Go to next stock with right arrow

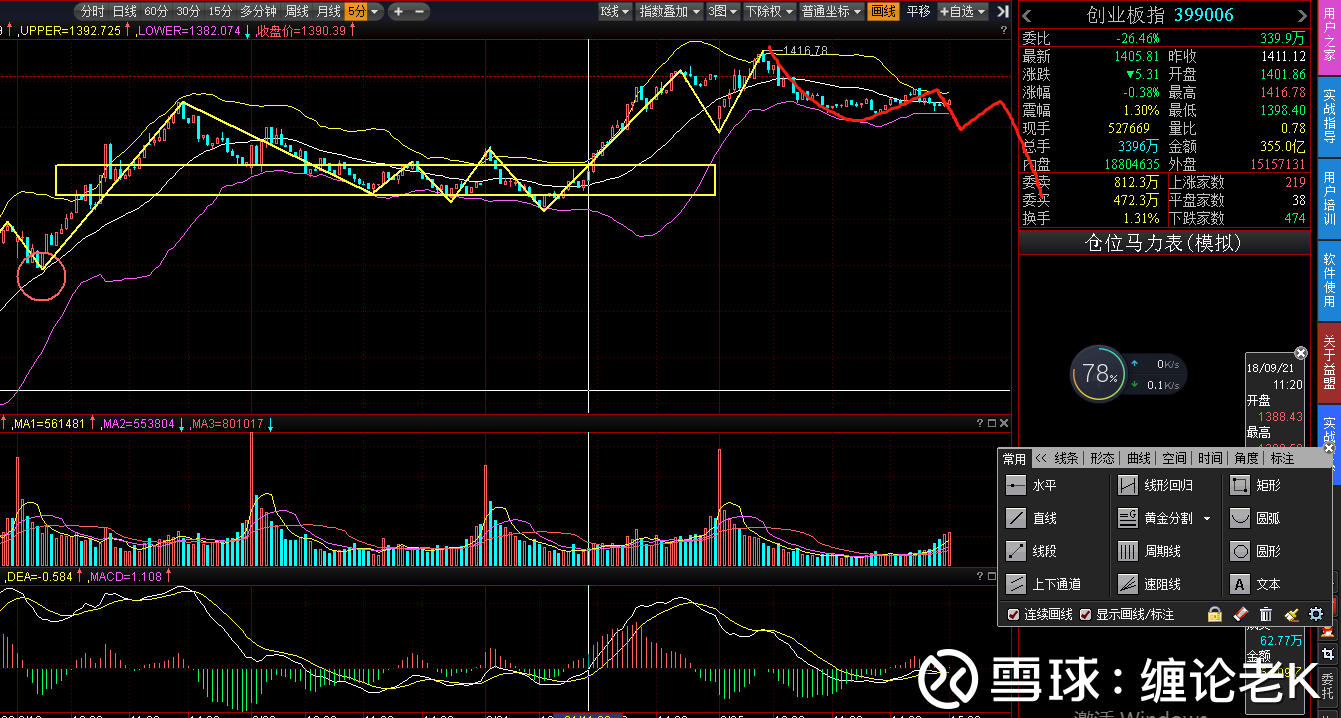click(x=1300, y=15)
